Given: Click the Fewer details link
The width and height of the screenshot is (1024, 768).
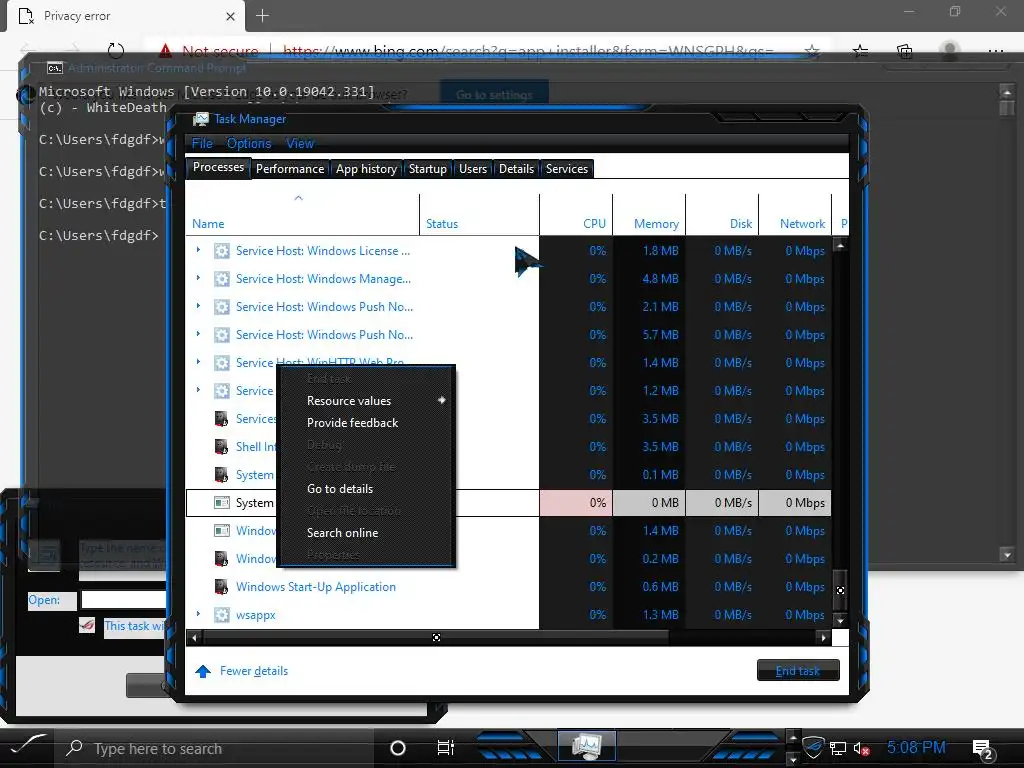Looking at the screenshot, I should point(254,671).
